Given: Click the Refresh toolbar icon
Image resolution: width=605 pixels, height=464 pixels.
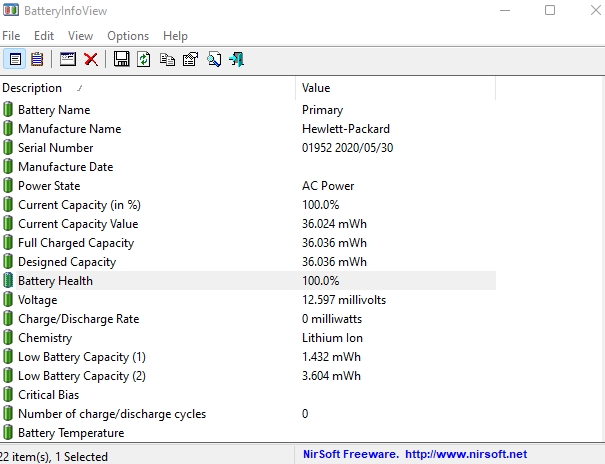Looking at the screenshot, I should 144,59.
